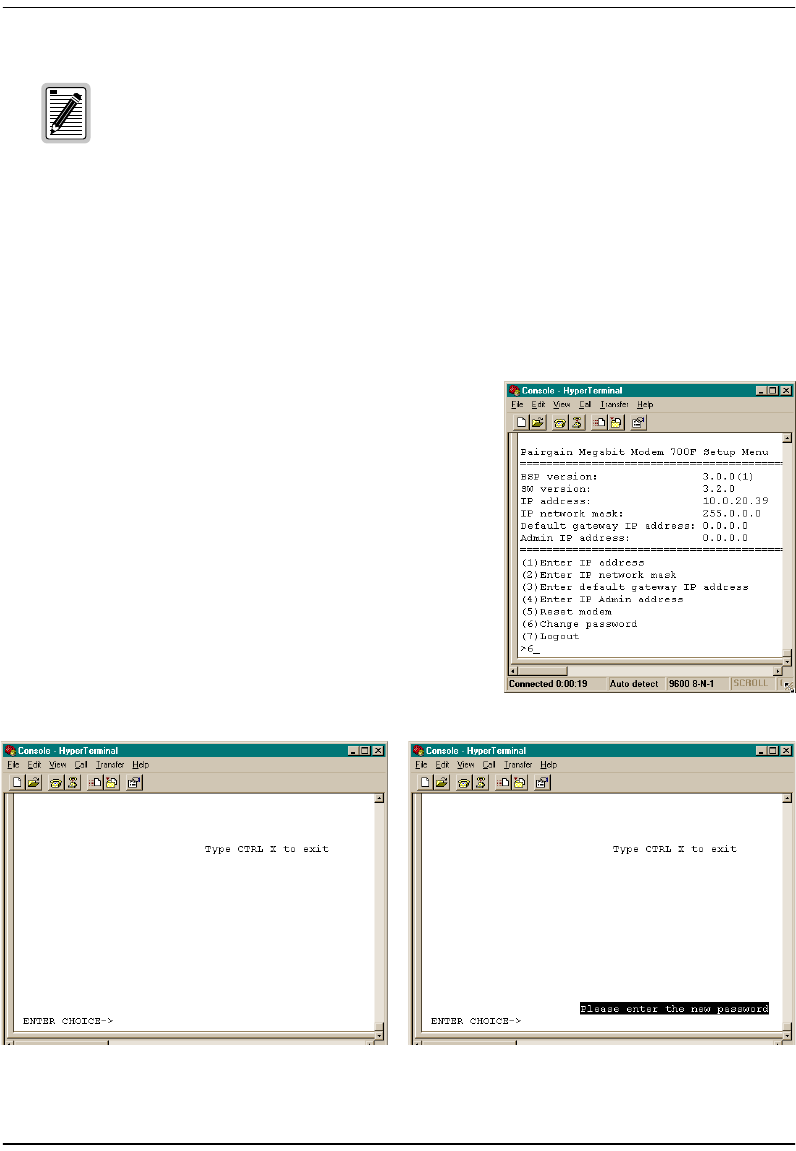
Task: Click 'Connected 0:00:19' in status bar
Action: (x=548, y=684)
